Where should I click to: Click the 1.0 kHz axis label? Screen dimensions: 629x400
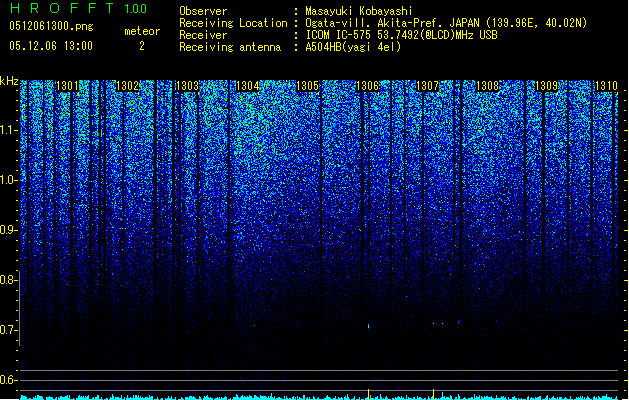click(x=8, y=180)
